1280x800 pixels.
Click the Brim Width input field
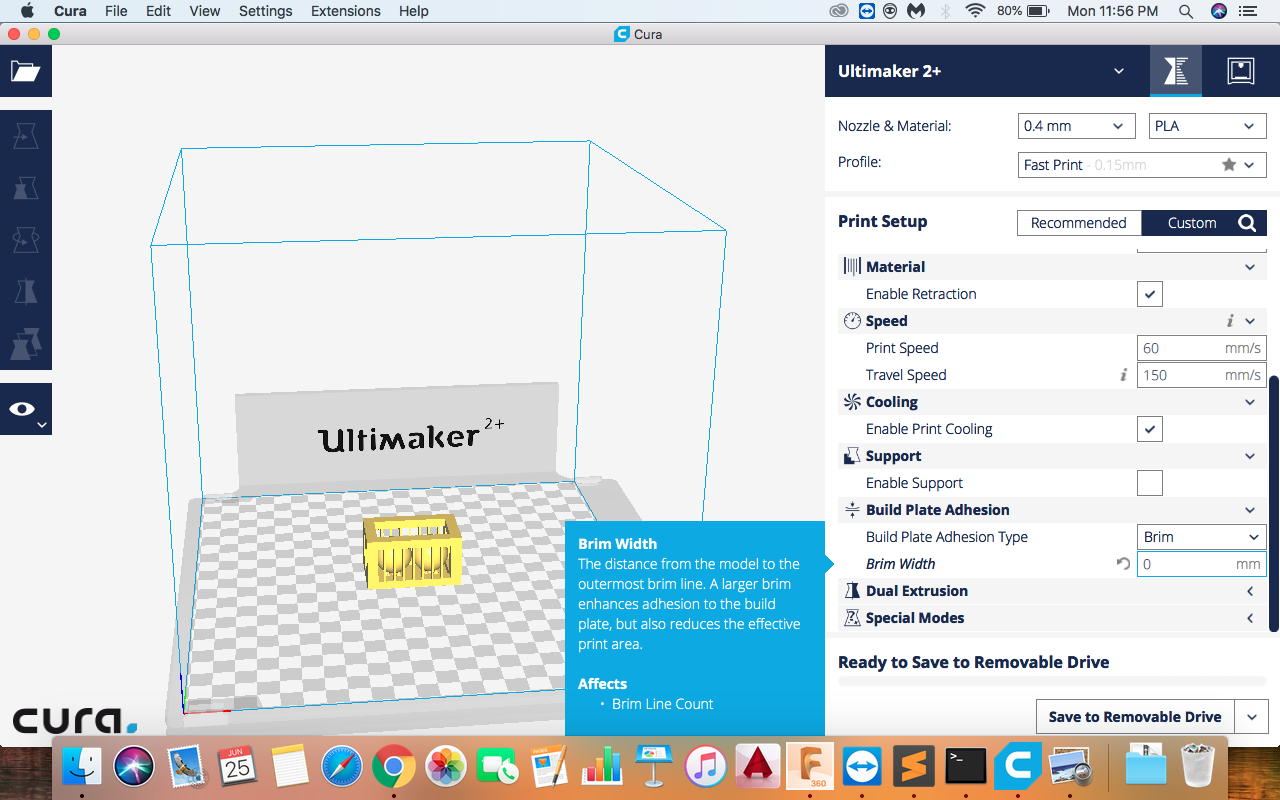point(1202,564)
